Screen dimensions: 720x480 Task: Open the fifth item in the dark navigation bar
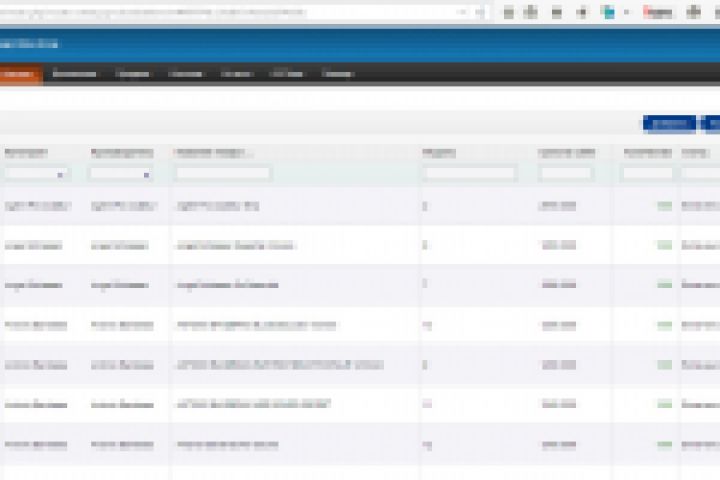237,74
